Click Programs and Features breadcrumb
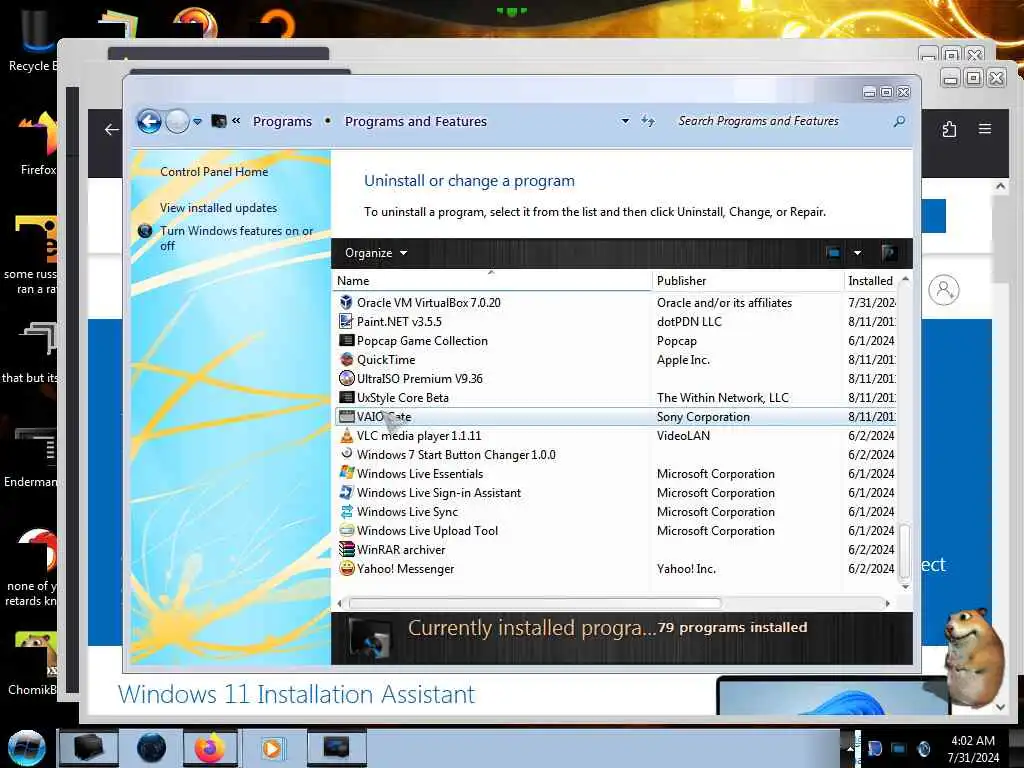 [x=415, y=121]
